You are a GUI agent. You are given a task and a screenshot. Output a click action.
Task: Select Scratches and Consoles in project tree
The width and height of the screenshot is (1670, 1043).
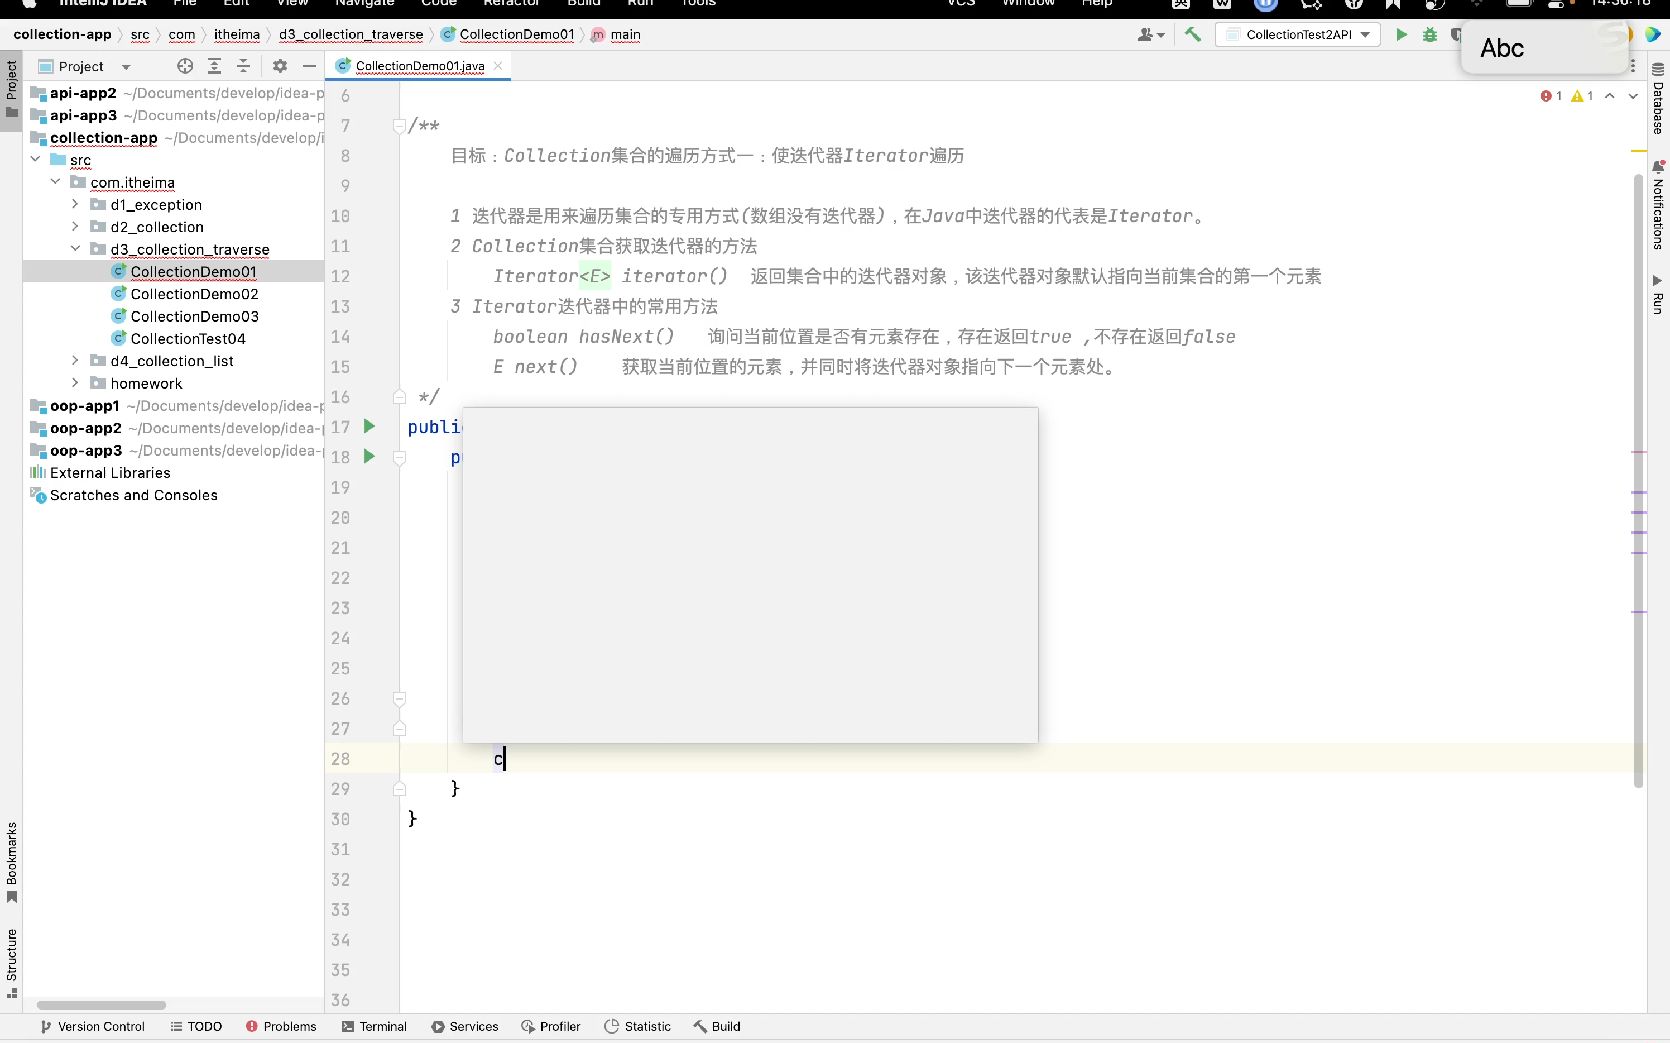point(134,495)
